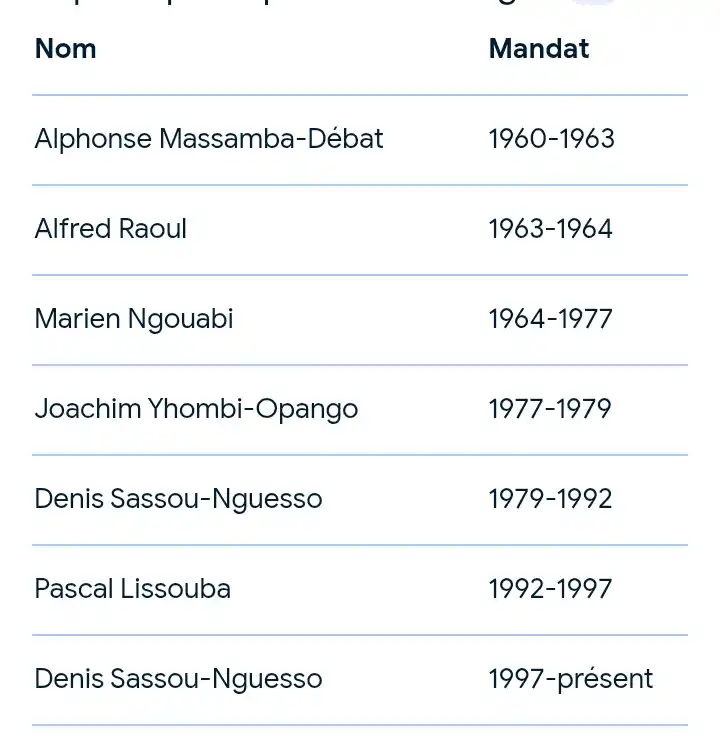Click the divider line under the header row
720x754 pixels.
(360, 95)
